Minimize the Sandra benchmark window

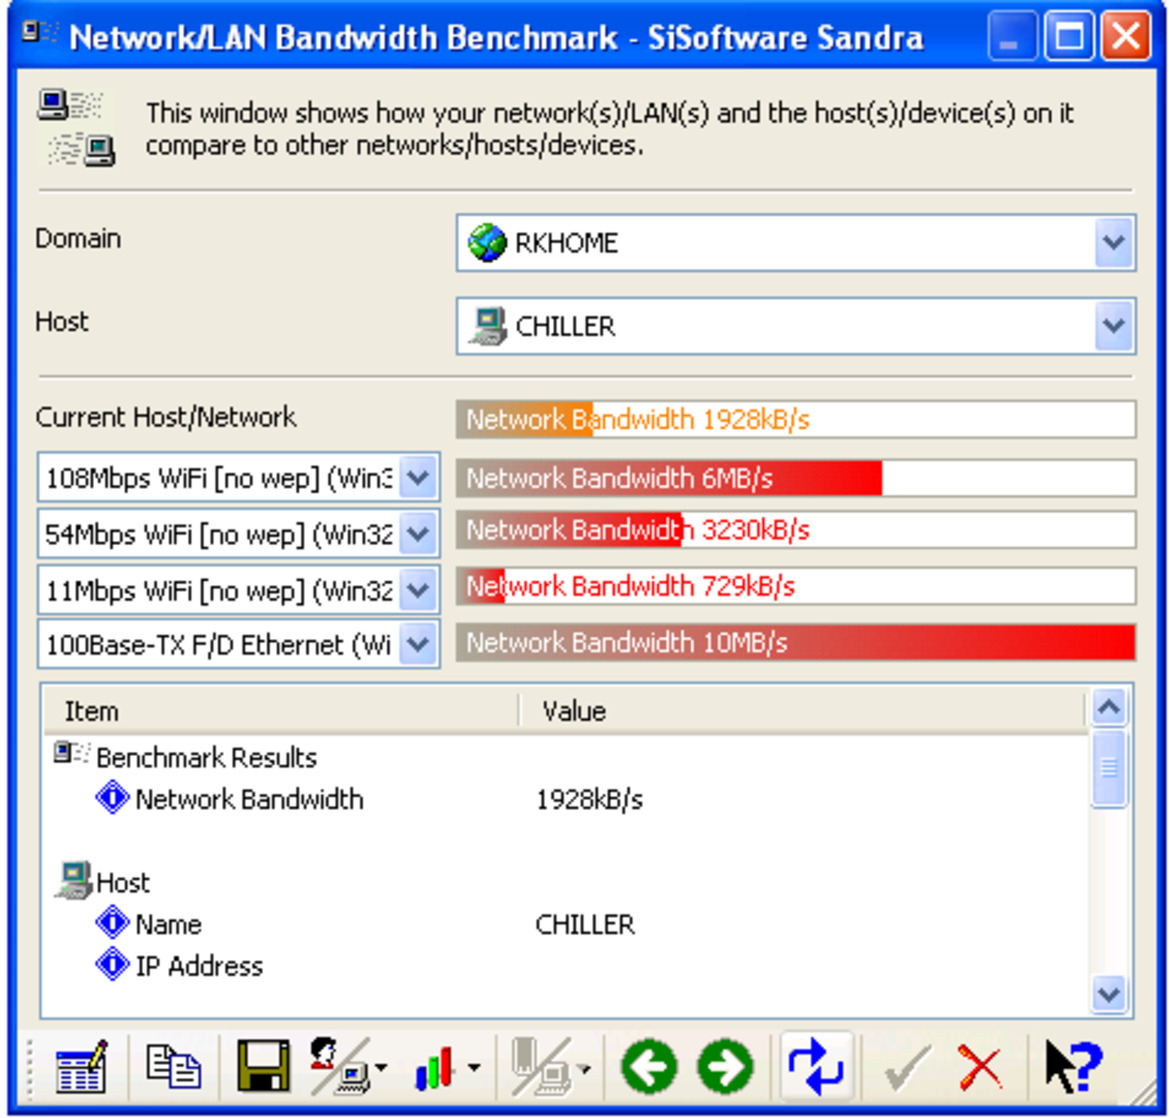pyautogui.click(x=1012, y=36)
